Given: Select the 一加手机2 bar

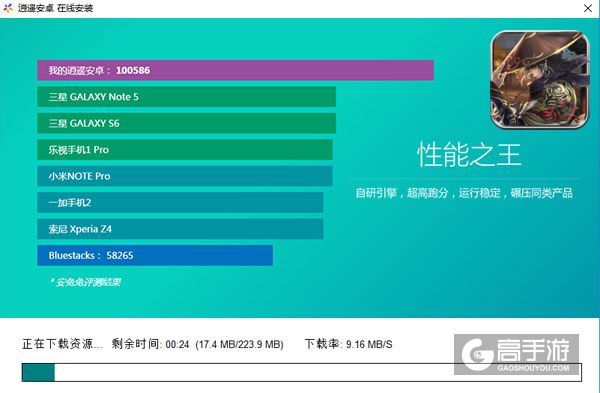Looking at the screenshot, I should [x=180, y=202].
